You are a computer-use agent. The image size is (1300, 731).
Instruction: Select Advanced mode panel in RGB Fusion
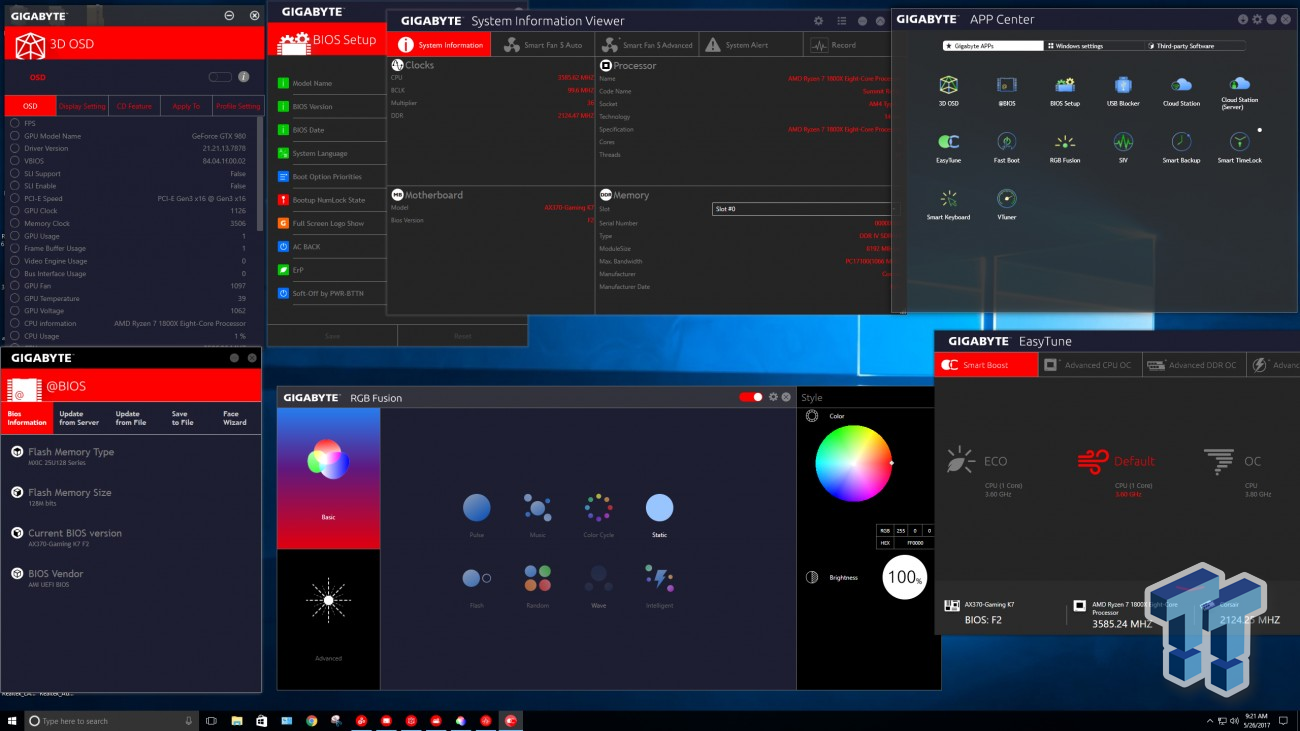click(x=328, y=619)
